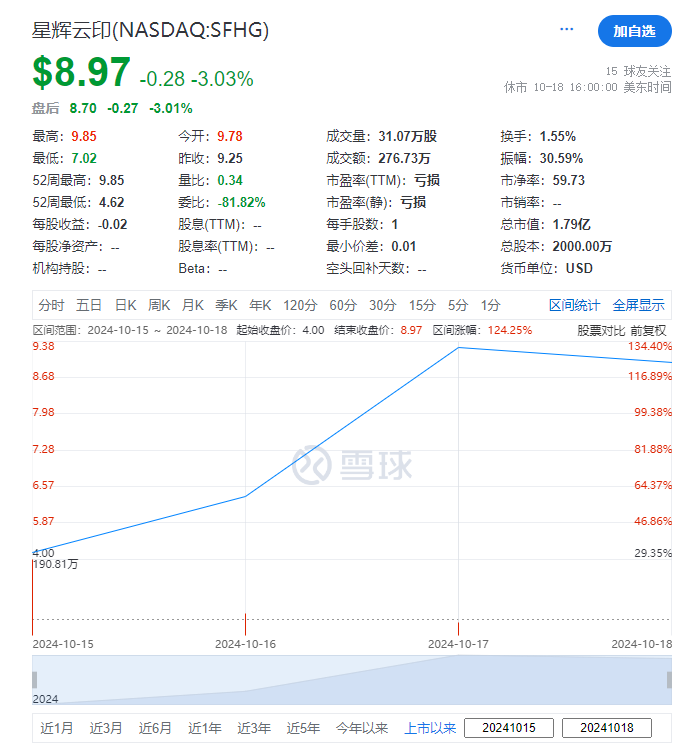Click the 委比 -81.82% value
The image size is (697, 752).
tap(241, 202)
